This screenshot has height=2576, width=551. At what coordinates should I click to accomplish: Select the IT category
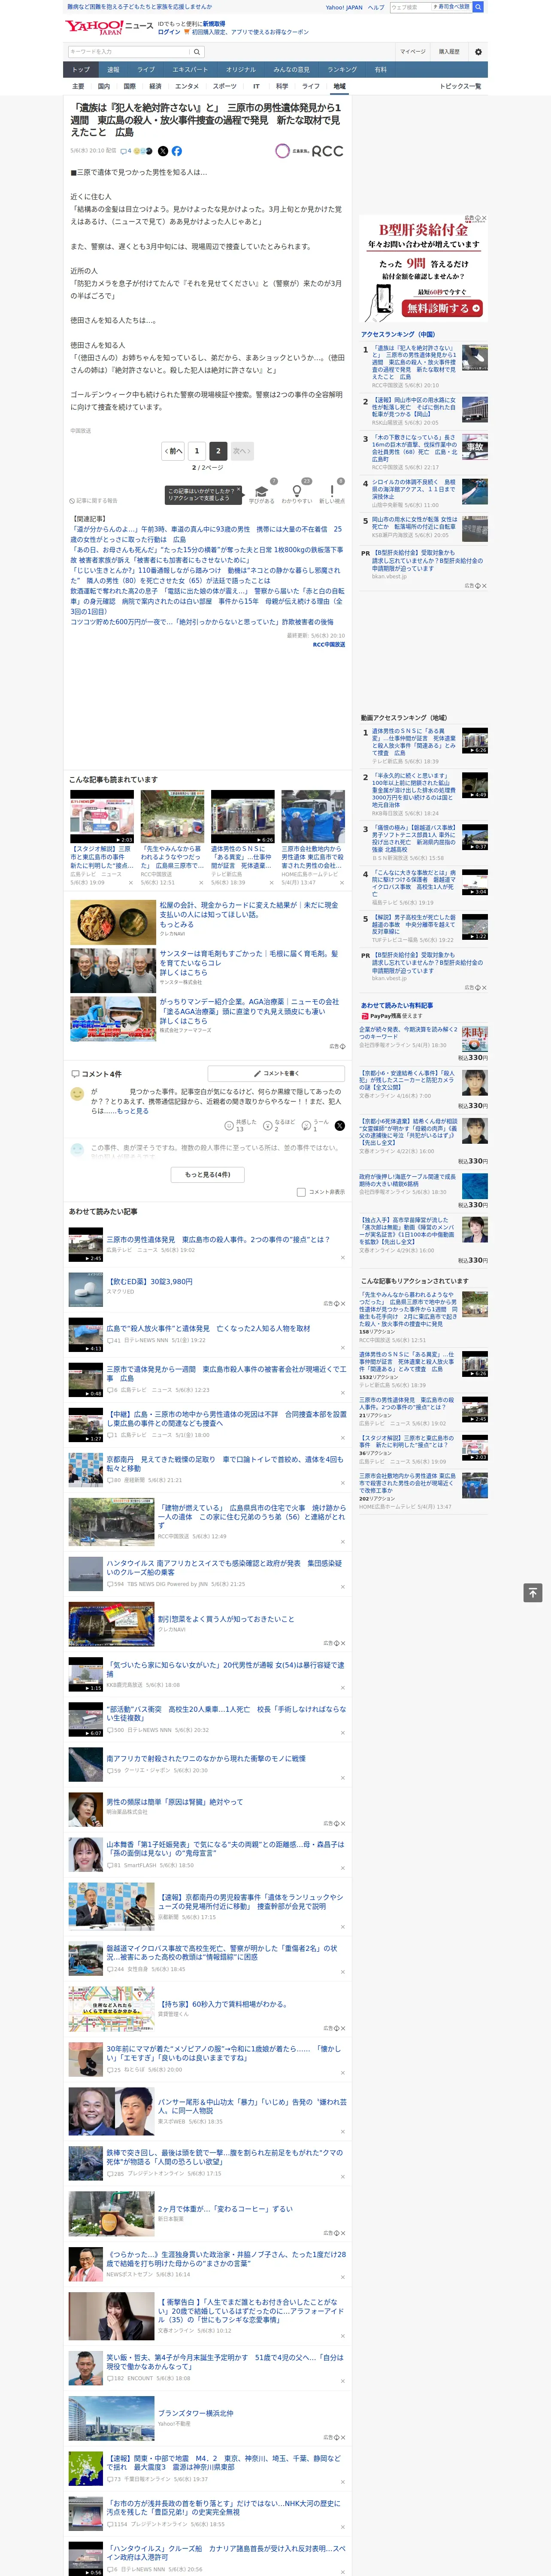coord(256,86)
